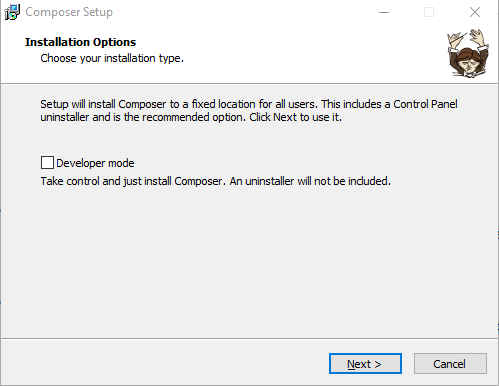Click the "An uninstaller will not be included" sentence
This screenshot has width=499, height=386.
pos(310,181)
